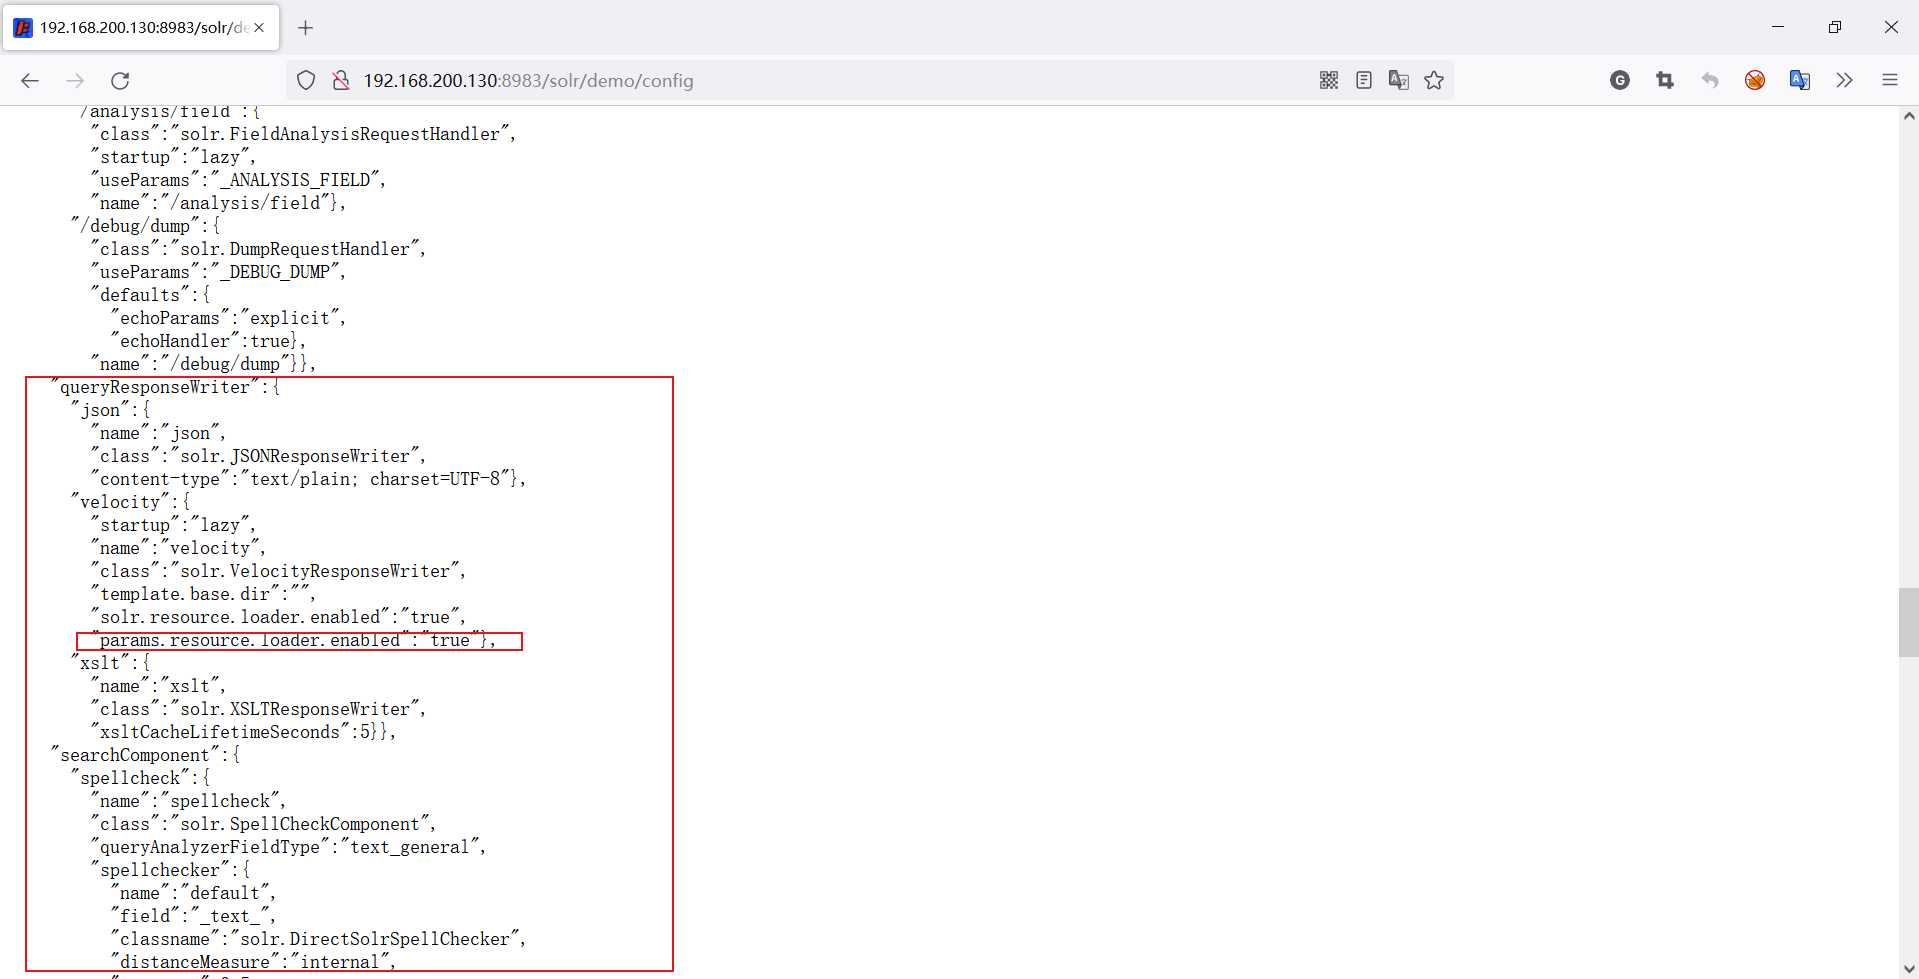Viewport: 1919px width, 979px height.
Task: Reload the Solr config page
Action: point(120,81)
